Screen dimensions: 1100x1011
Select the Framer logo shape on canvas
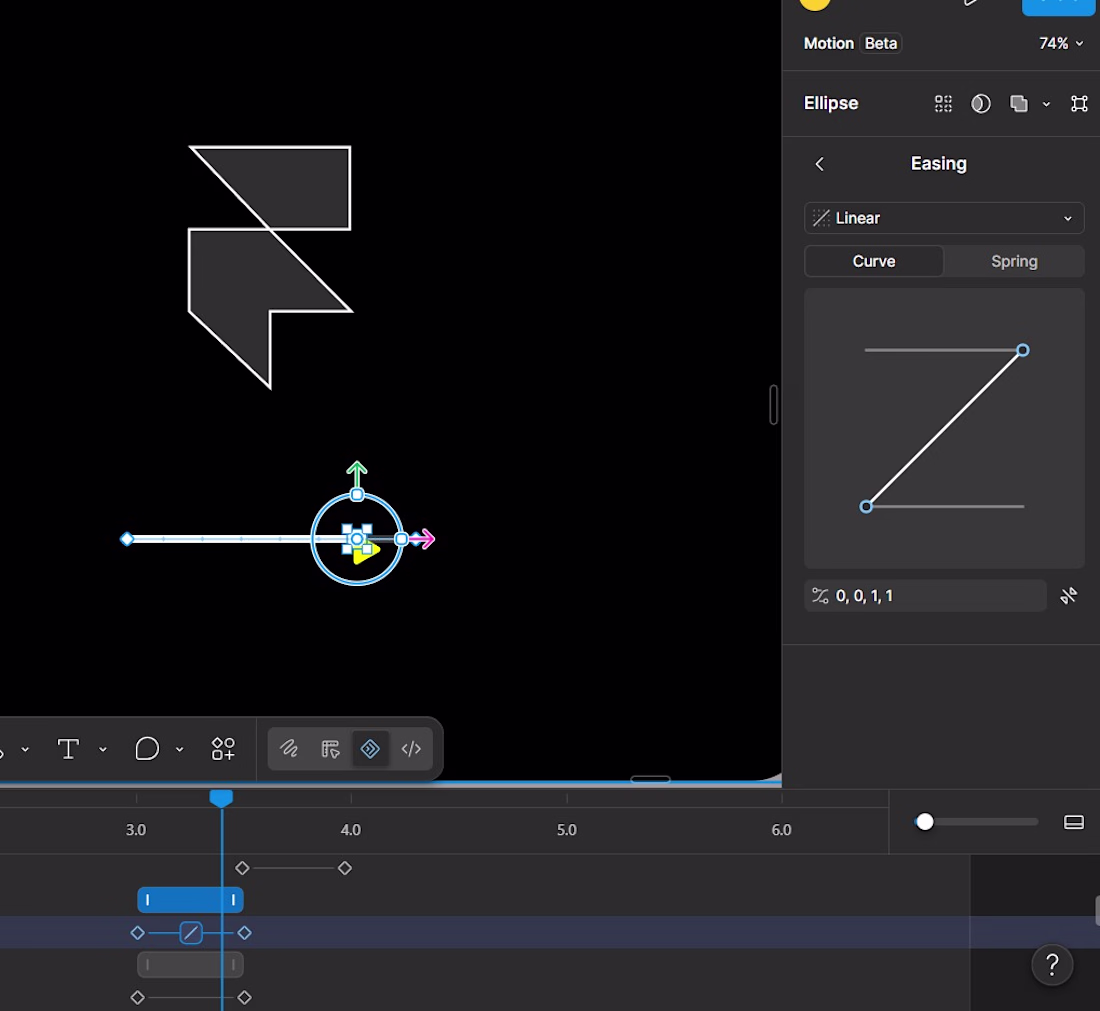270,267
